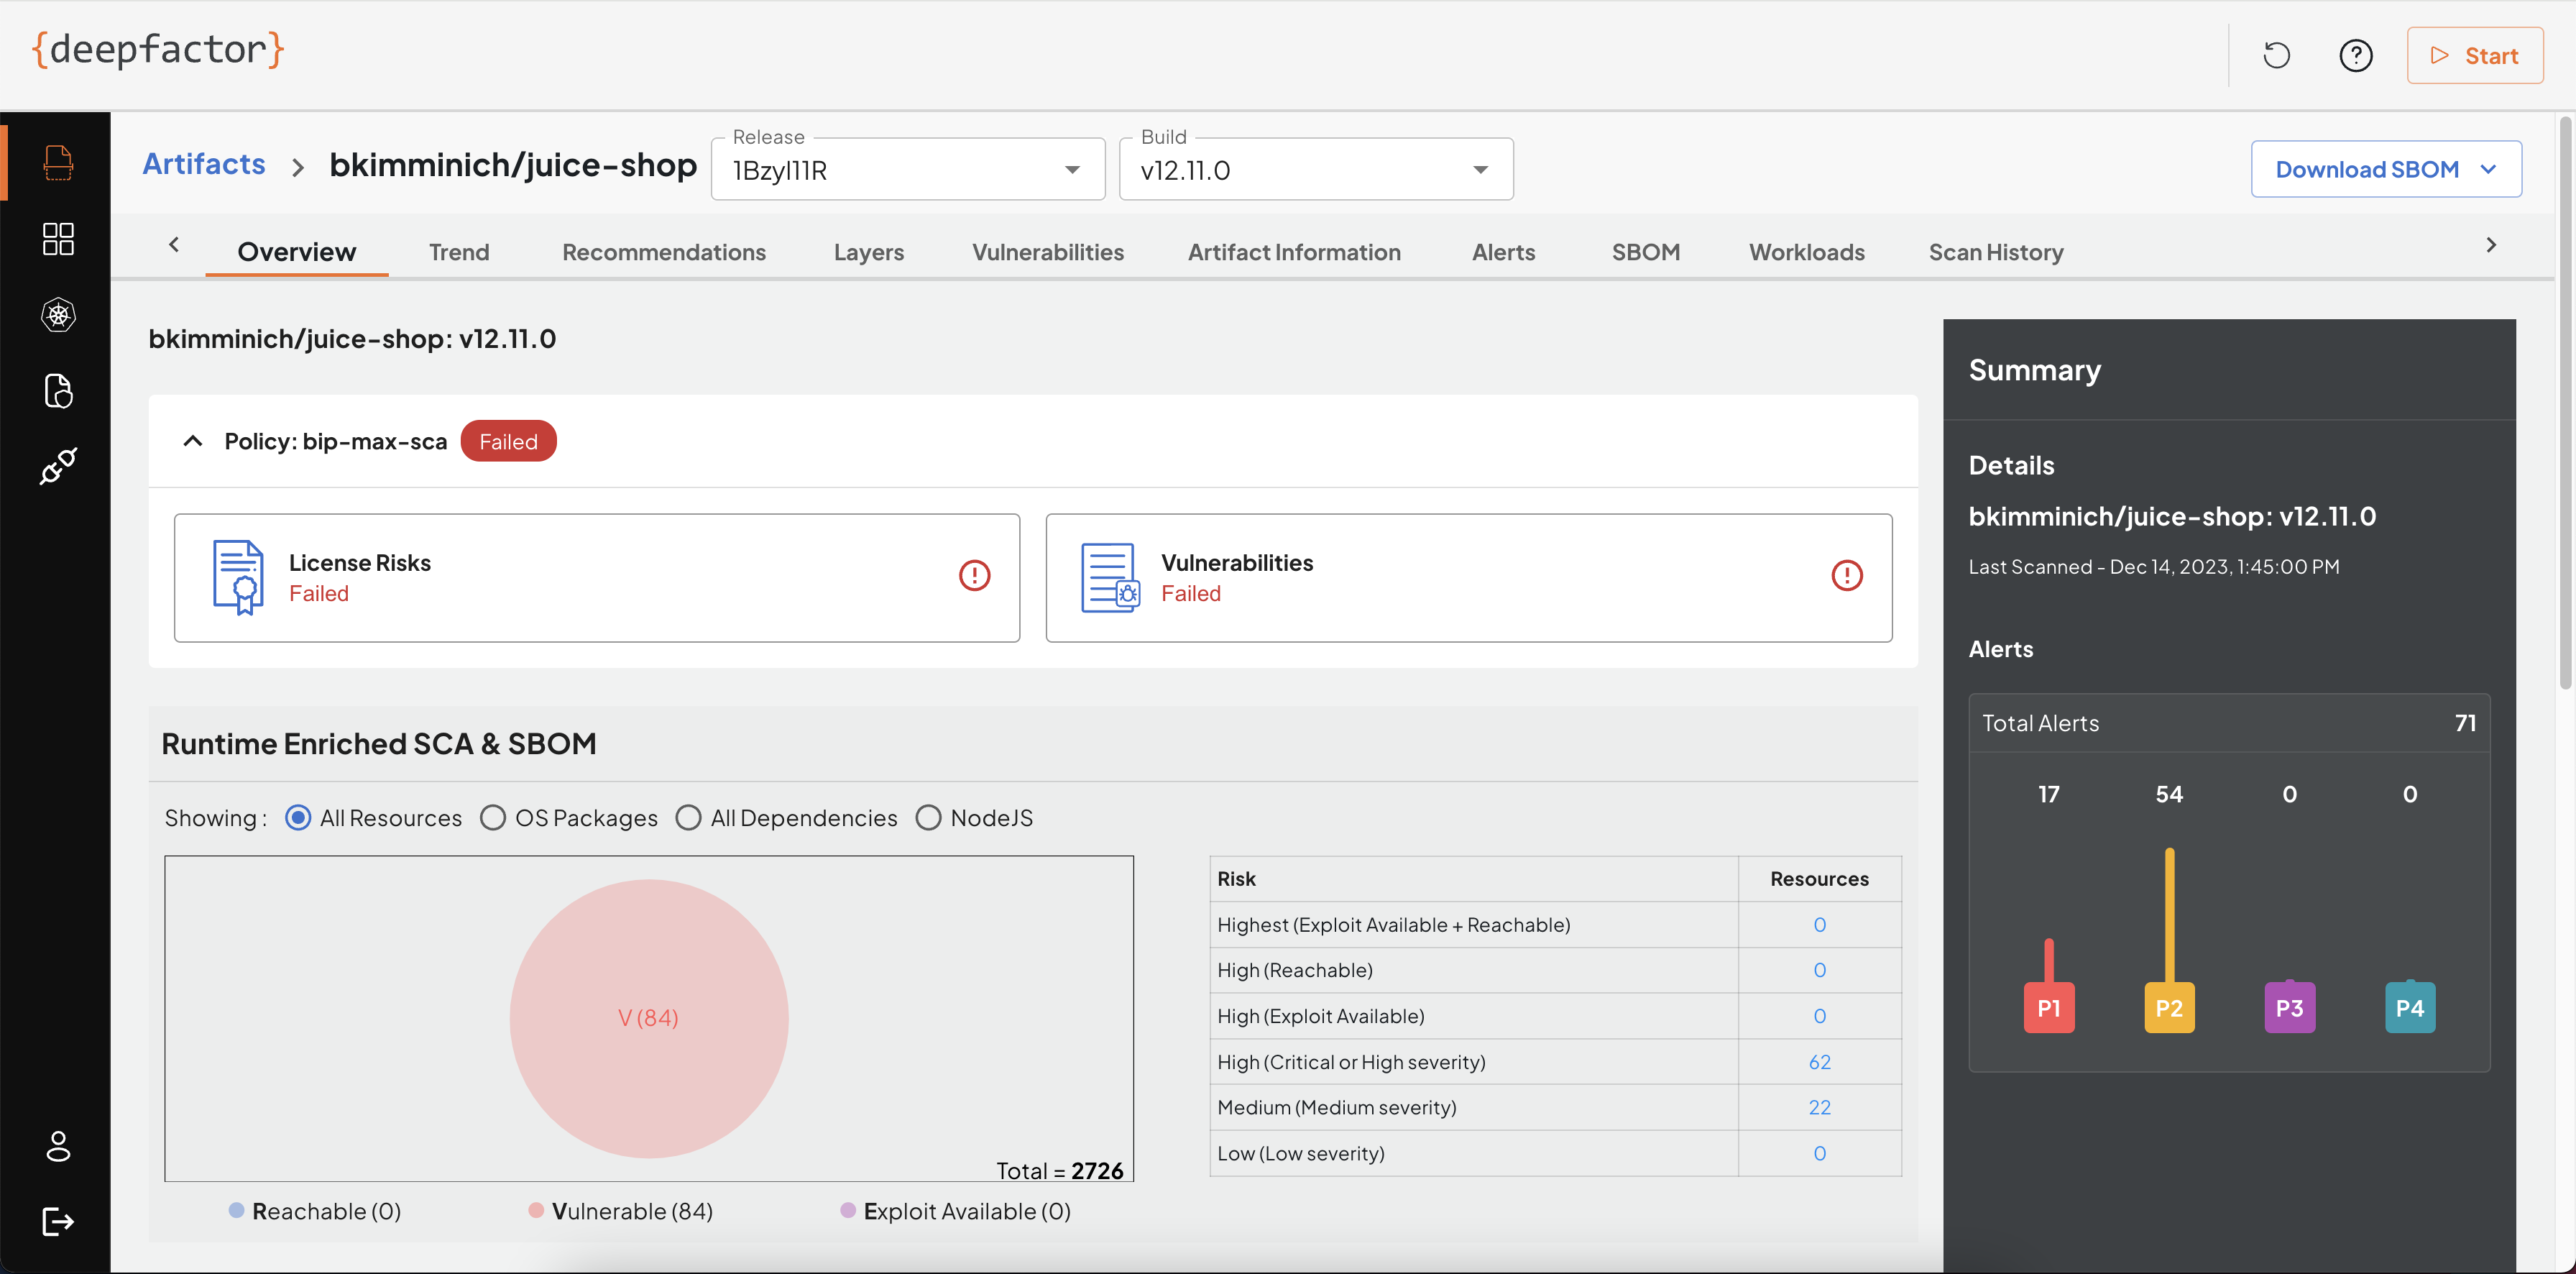Expand the Download SBOM dropdown
This screenshot has width=2576, height=1274.
2385,169
